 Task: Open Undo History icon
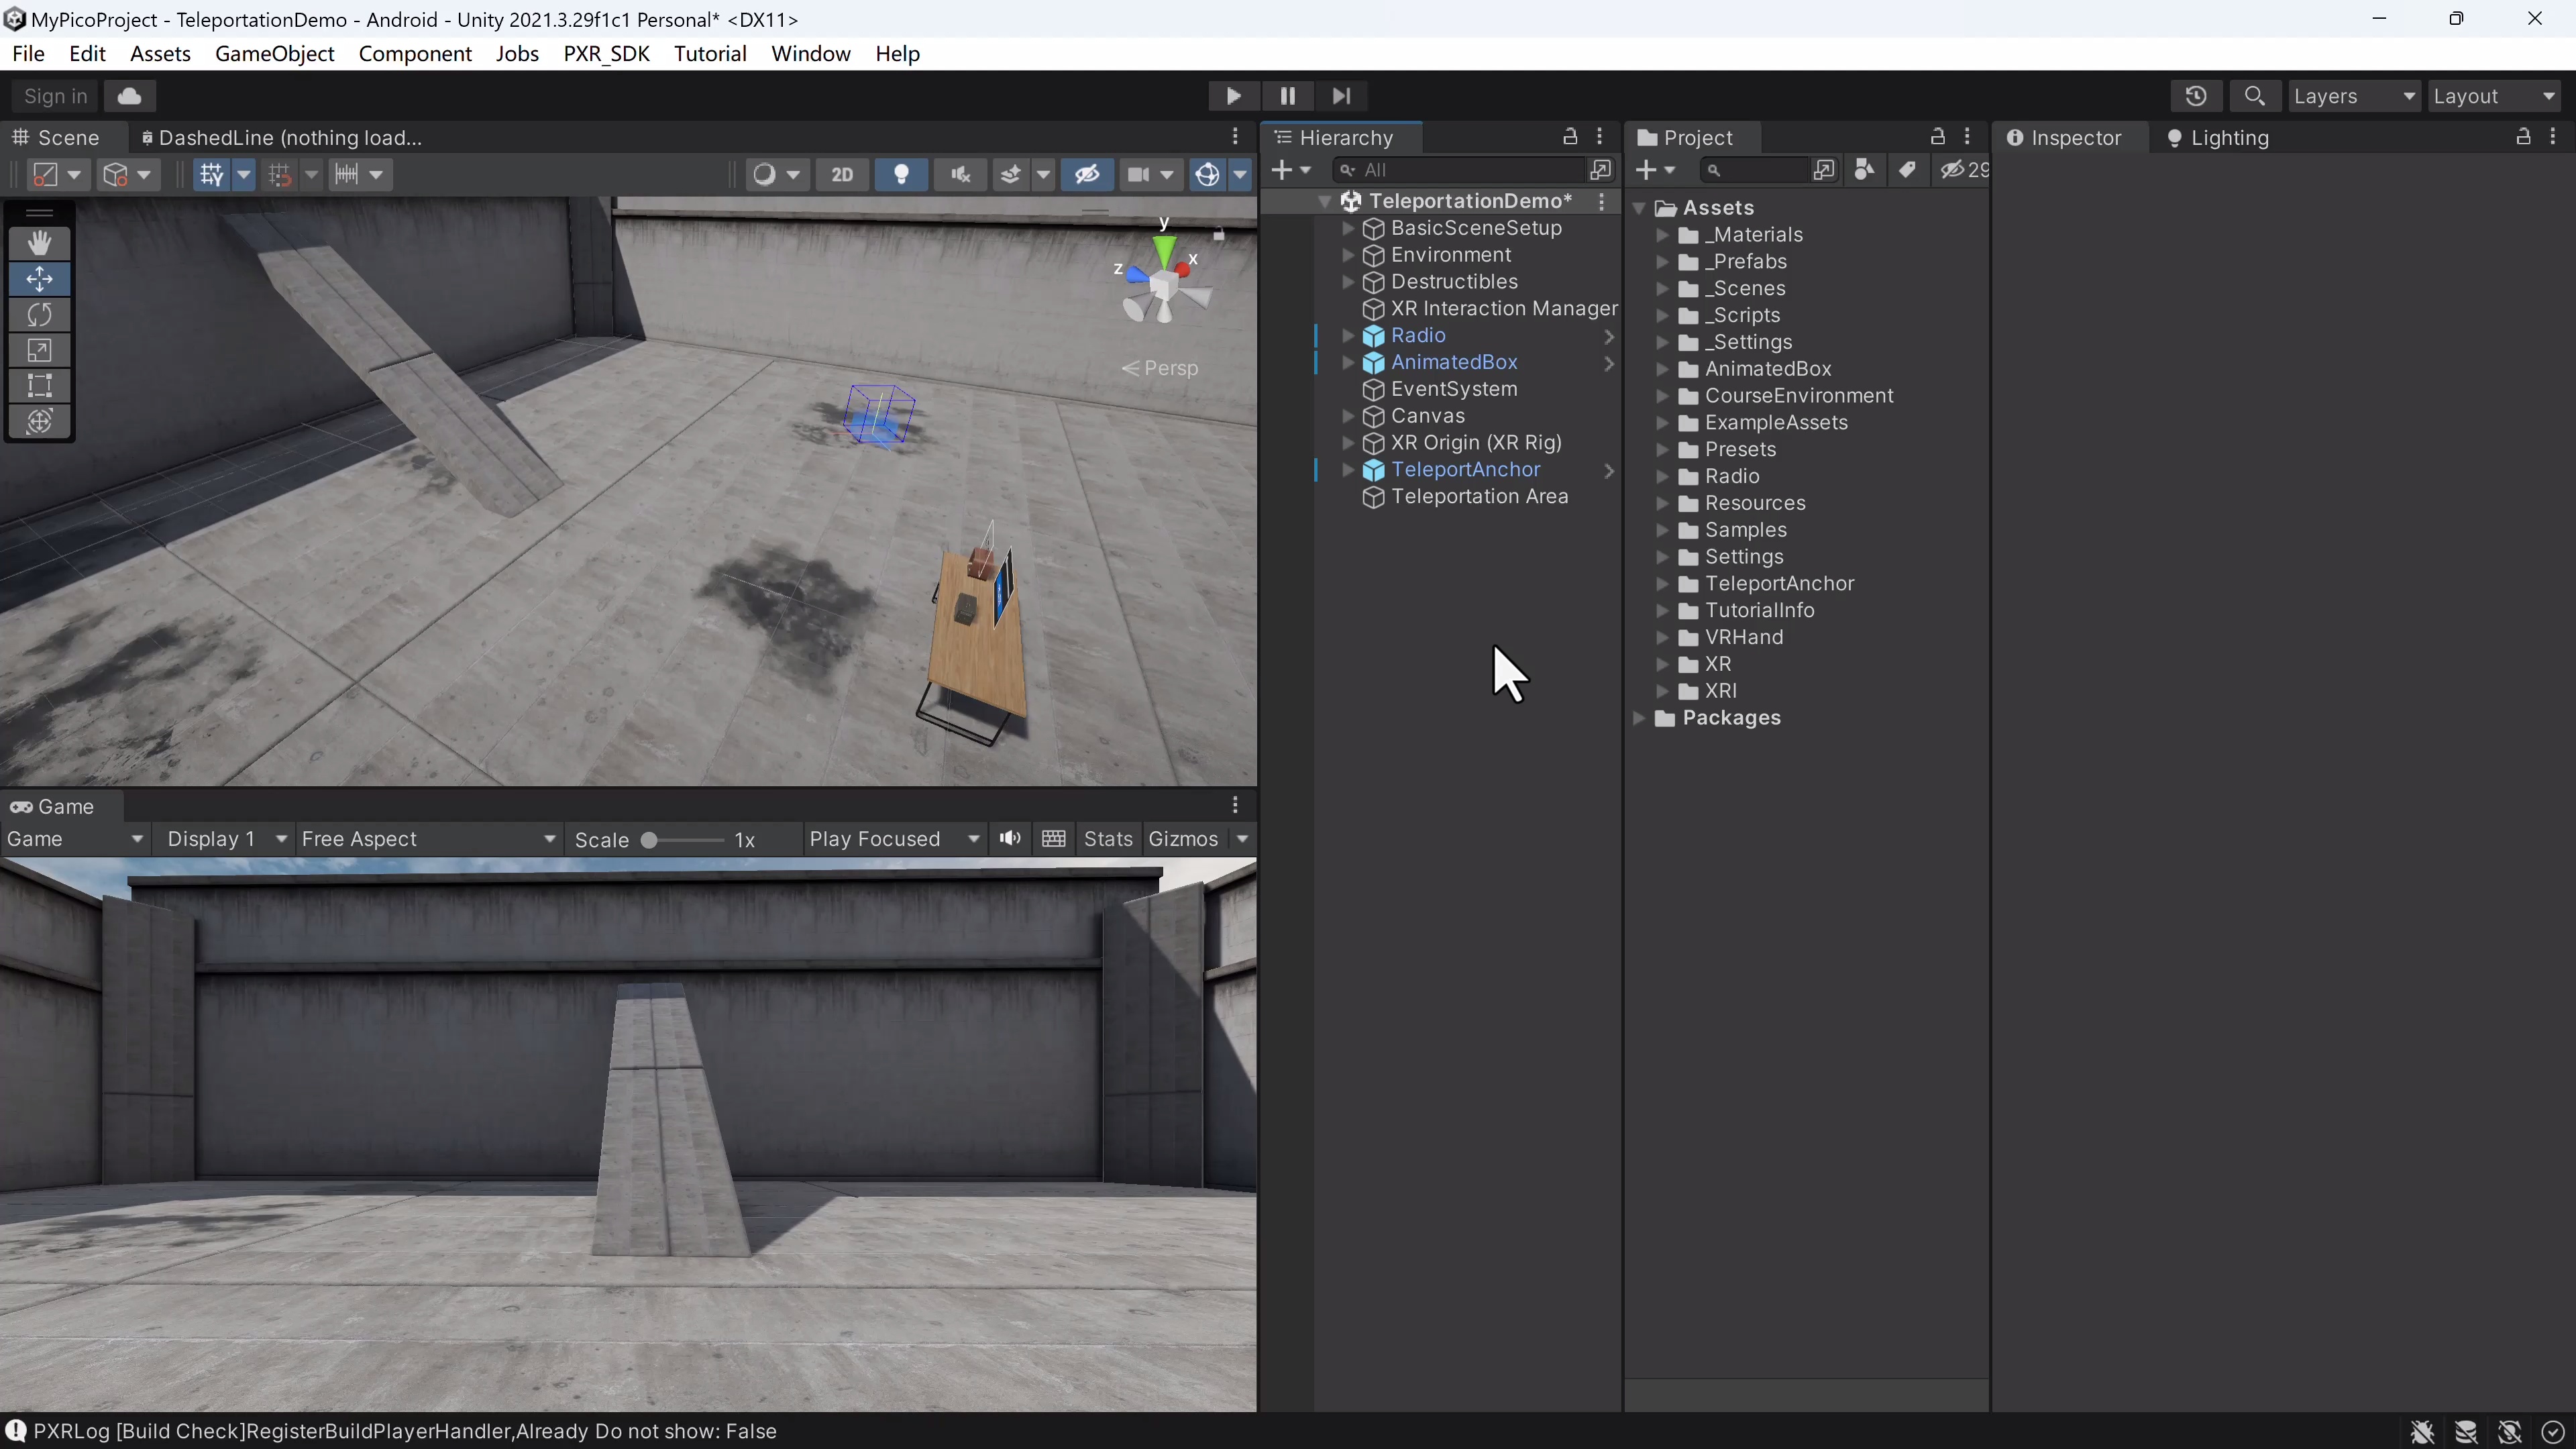[2195, 96]
